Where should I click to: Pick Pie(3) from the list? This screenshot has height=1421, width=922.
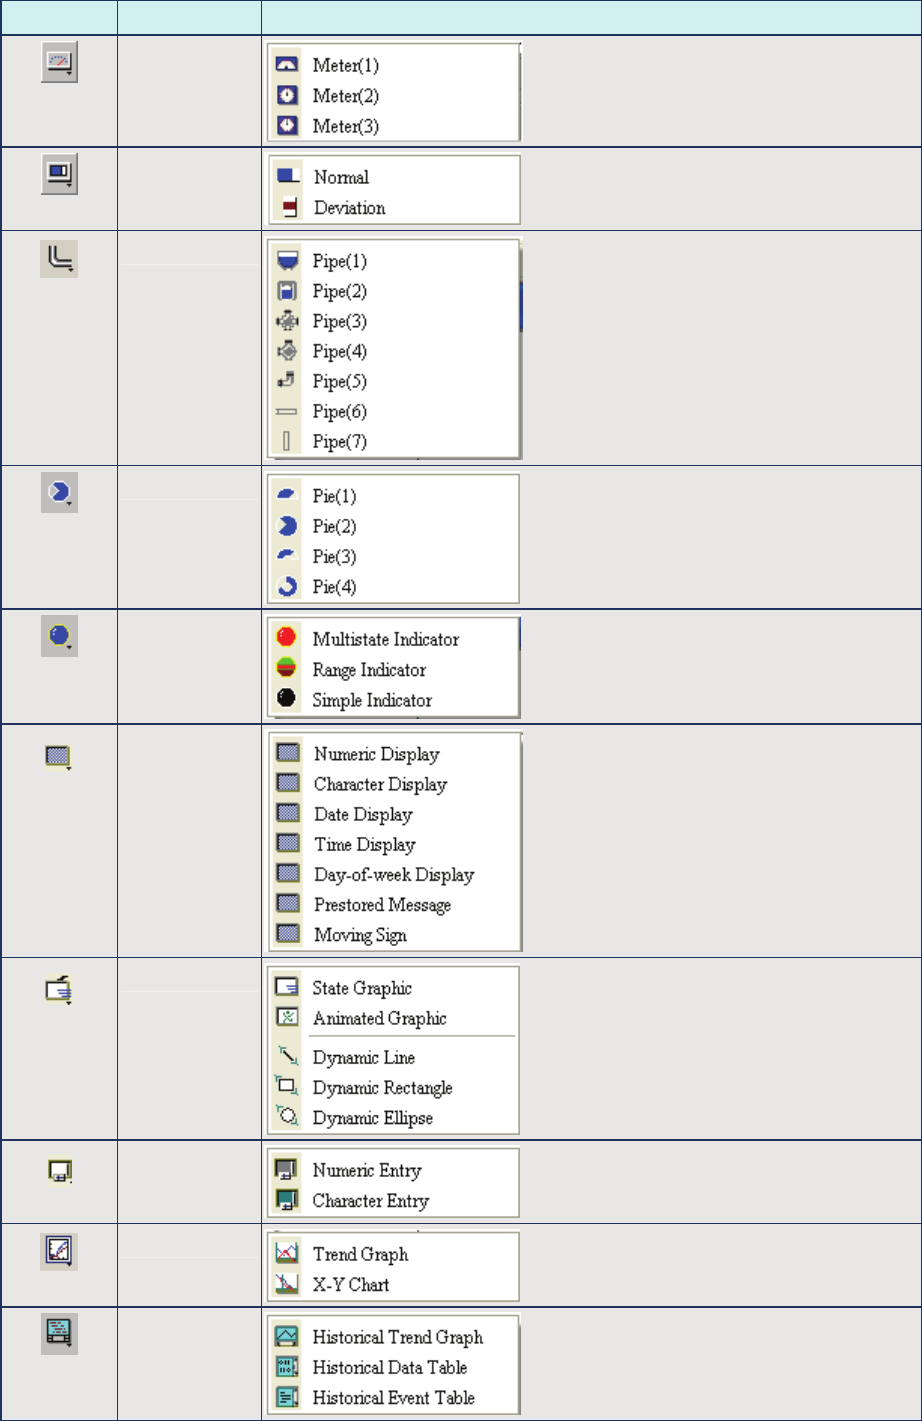(x=334, y=556)
